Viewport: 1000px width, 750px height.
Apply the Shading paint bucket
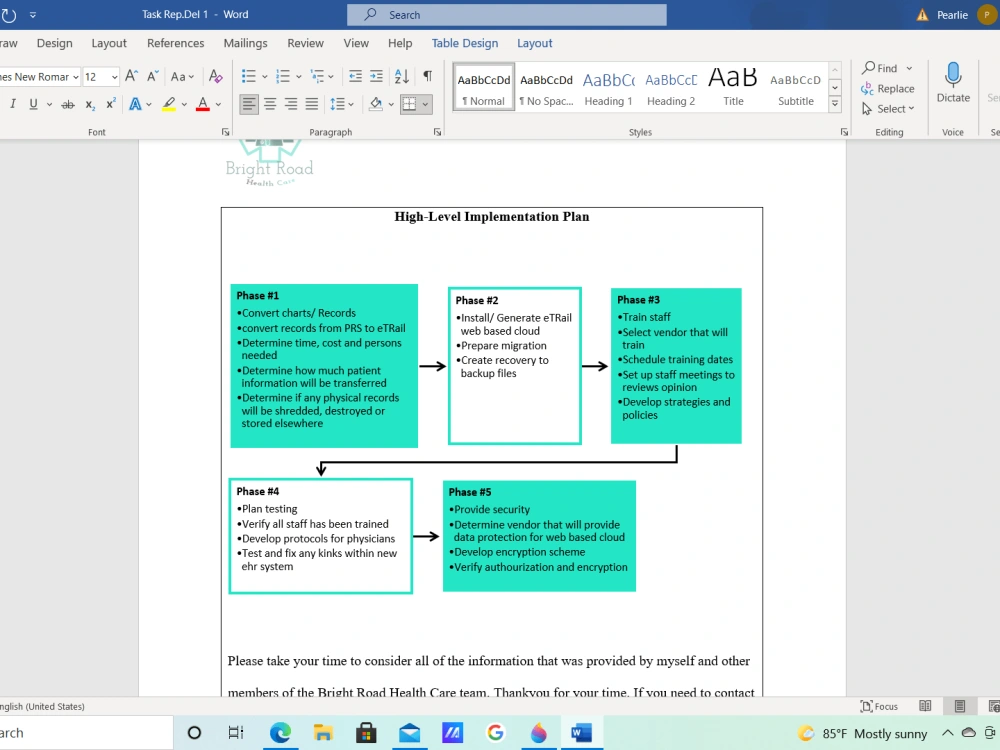point(376,104)
